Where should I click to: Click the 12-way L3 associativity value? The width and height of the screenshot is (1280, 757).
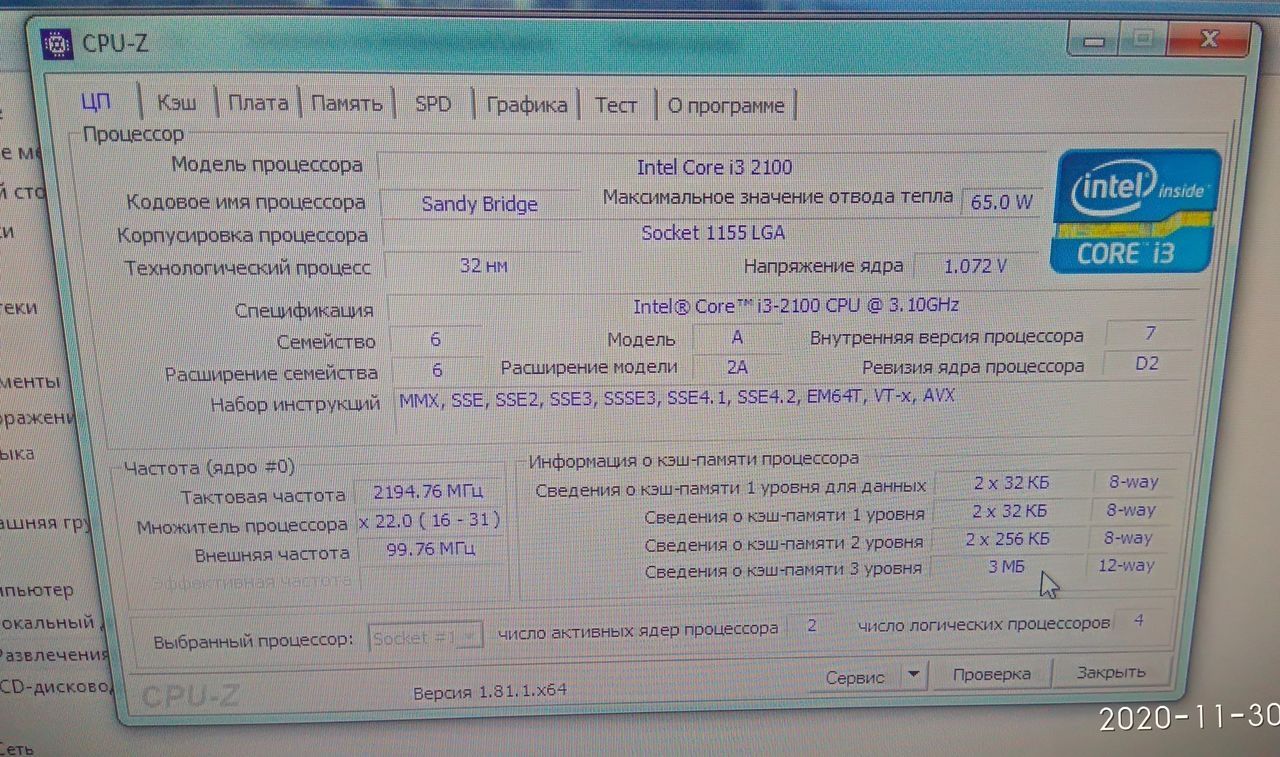click(1126, 565)
